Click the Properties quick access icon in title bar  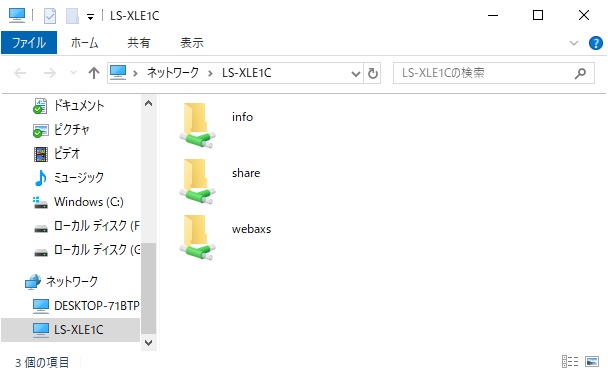click(x=50, y=16)
